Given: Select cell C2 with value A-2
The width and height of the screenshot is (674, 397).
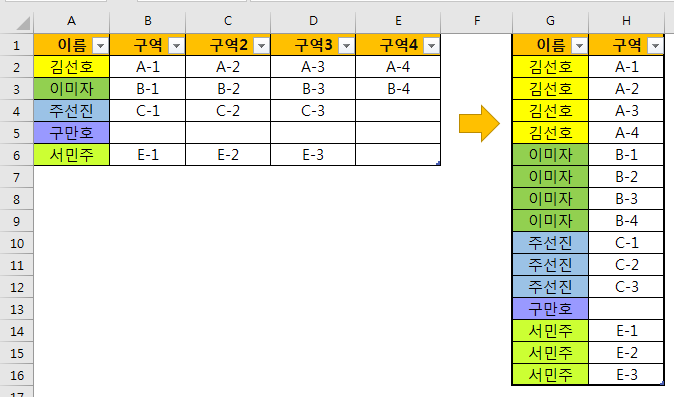Looking at the screenshot, I should (228, 67).
